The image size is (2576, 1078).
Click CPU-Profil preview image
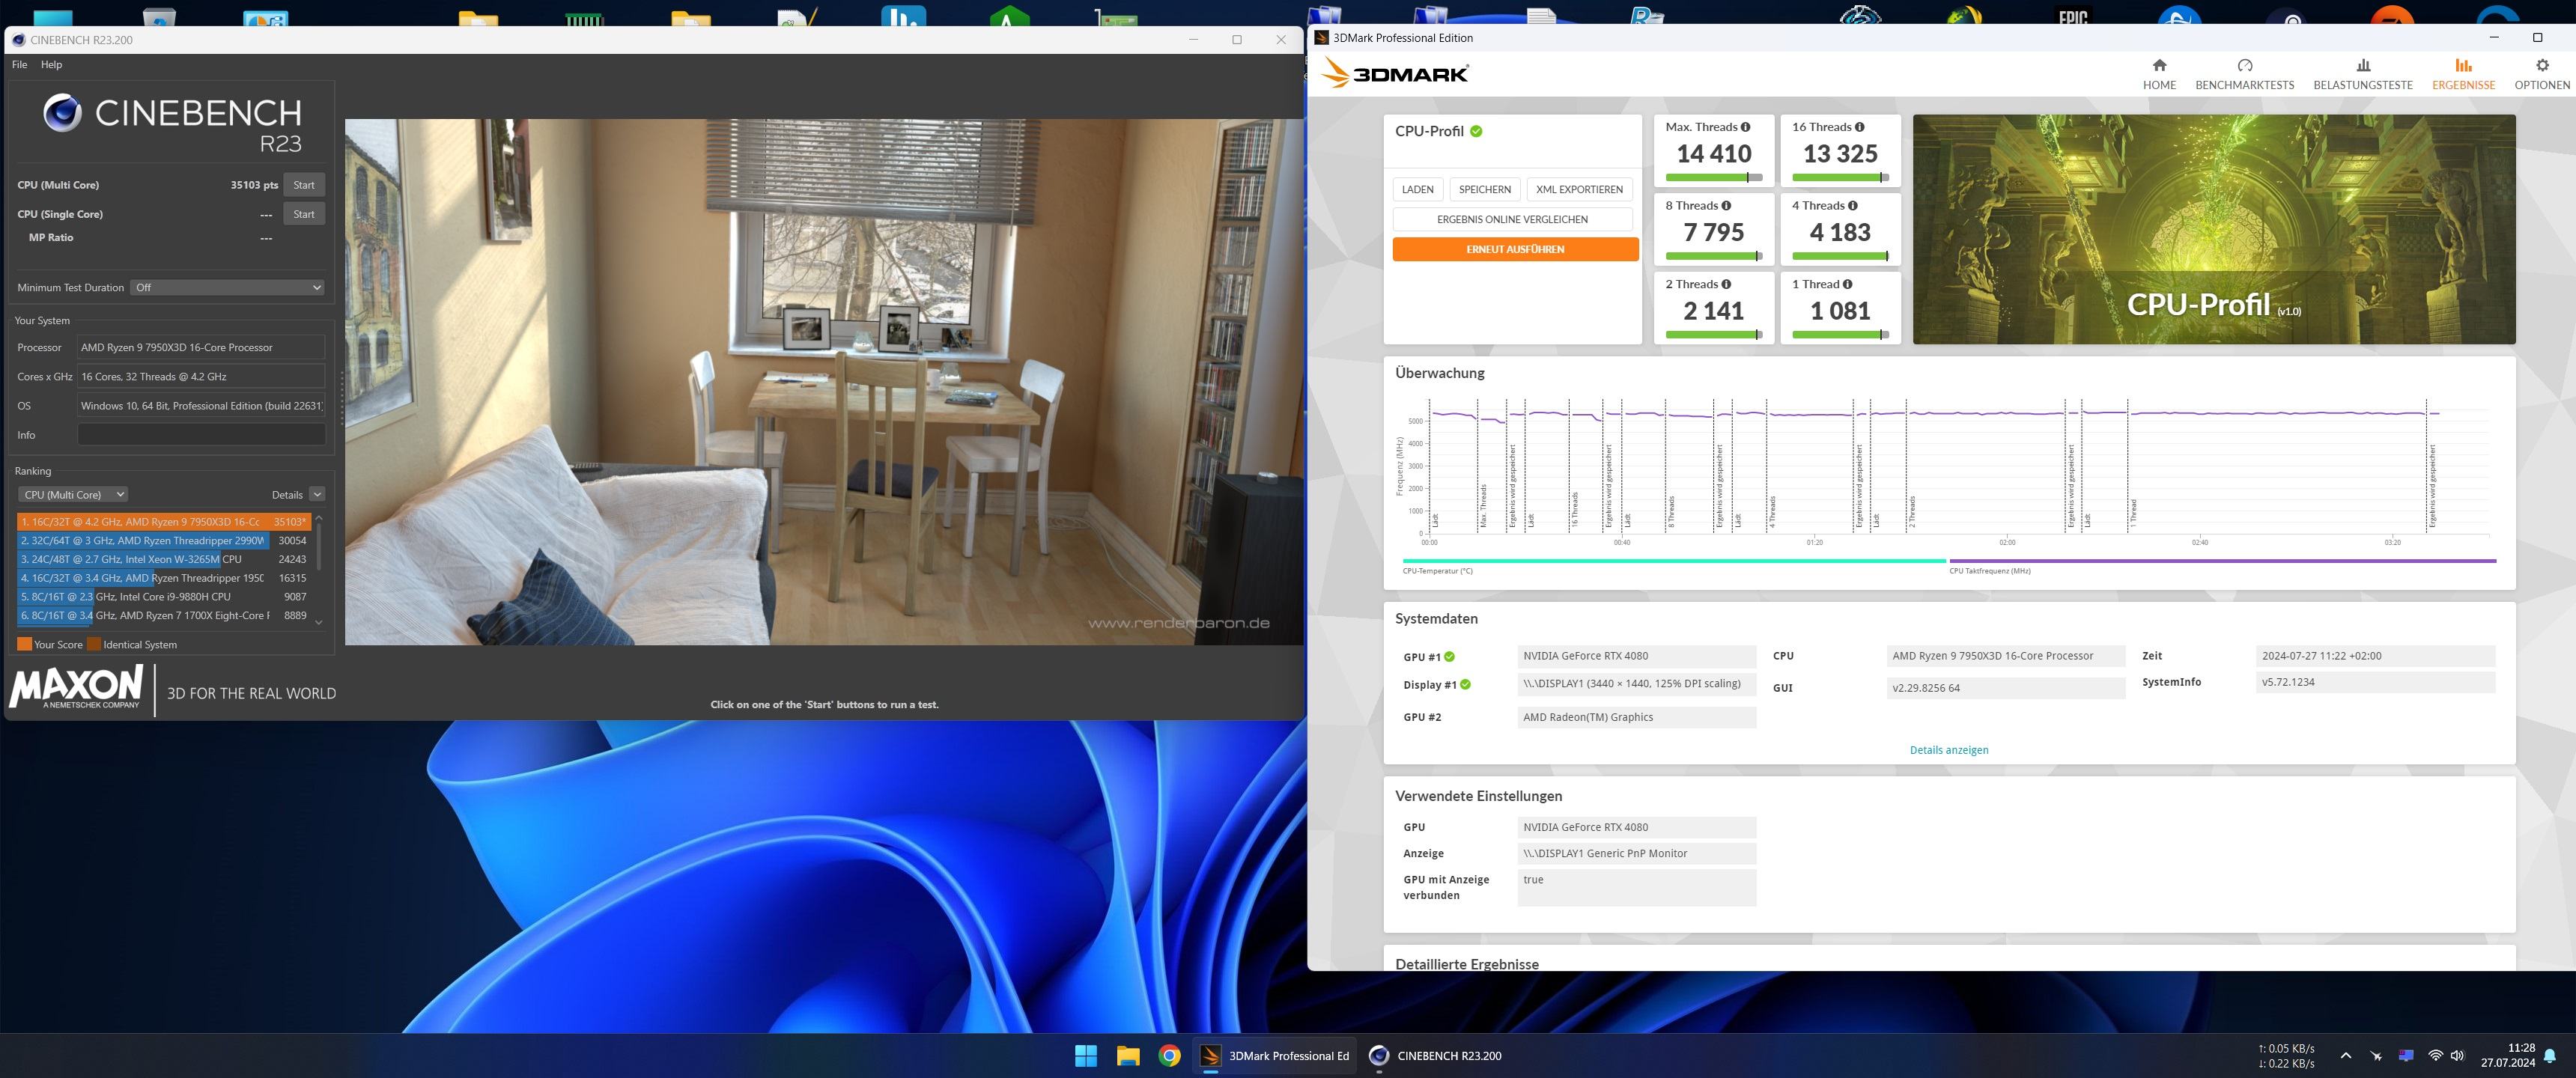2213,229
